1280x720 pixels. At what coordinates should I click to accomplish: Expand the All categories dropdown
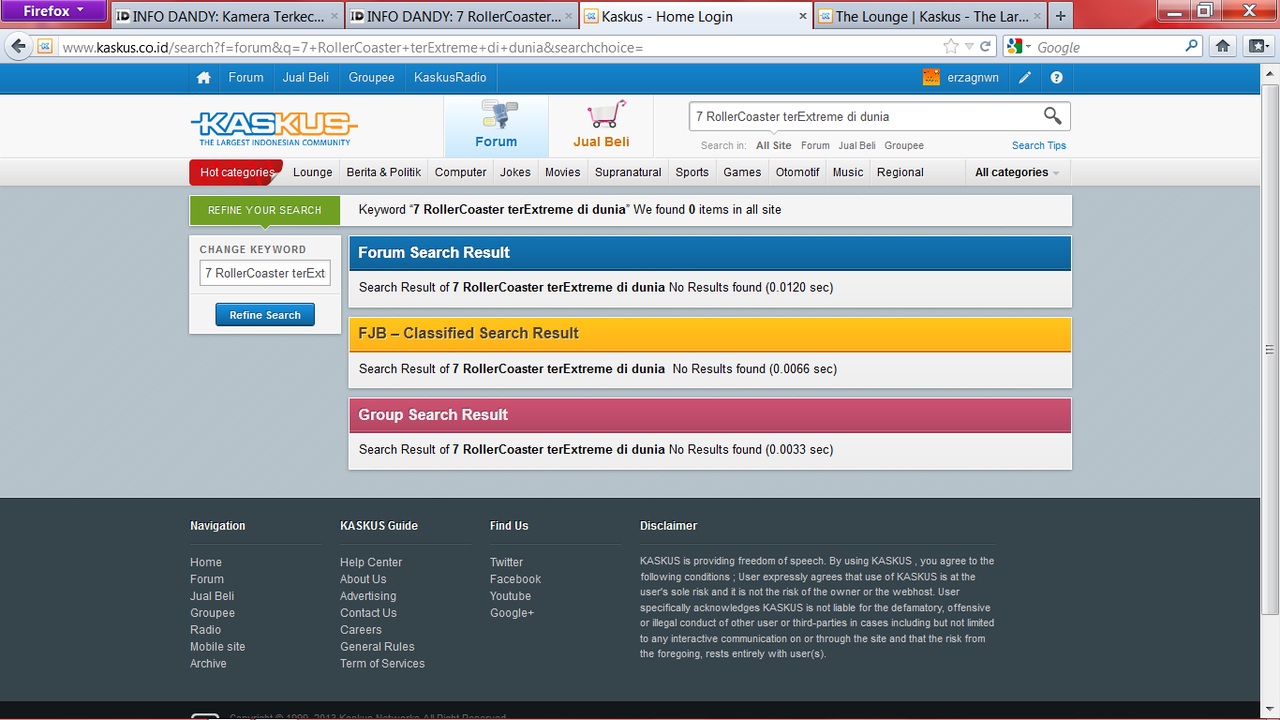(x=1017, y=172)
